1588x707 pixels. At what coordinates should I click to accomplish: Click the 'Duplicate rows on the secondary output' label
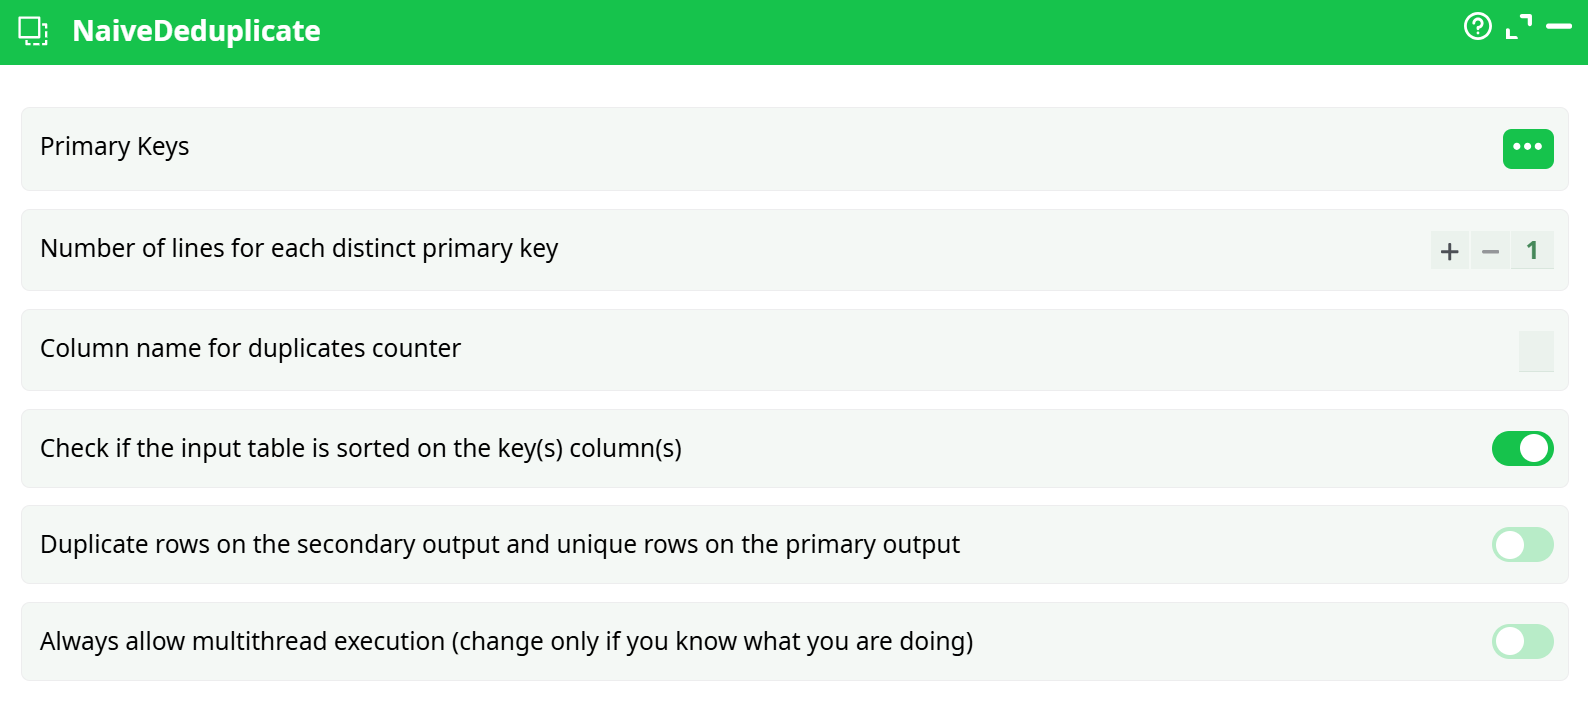click(499, 545)
